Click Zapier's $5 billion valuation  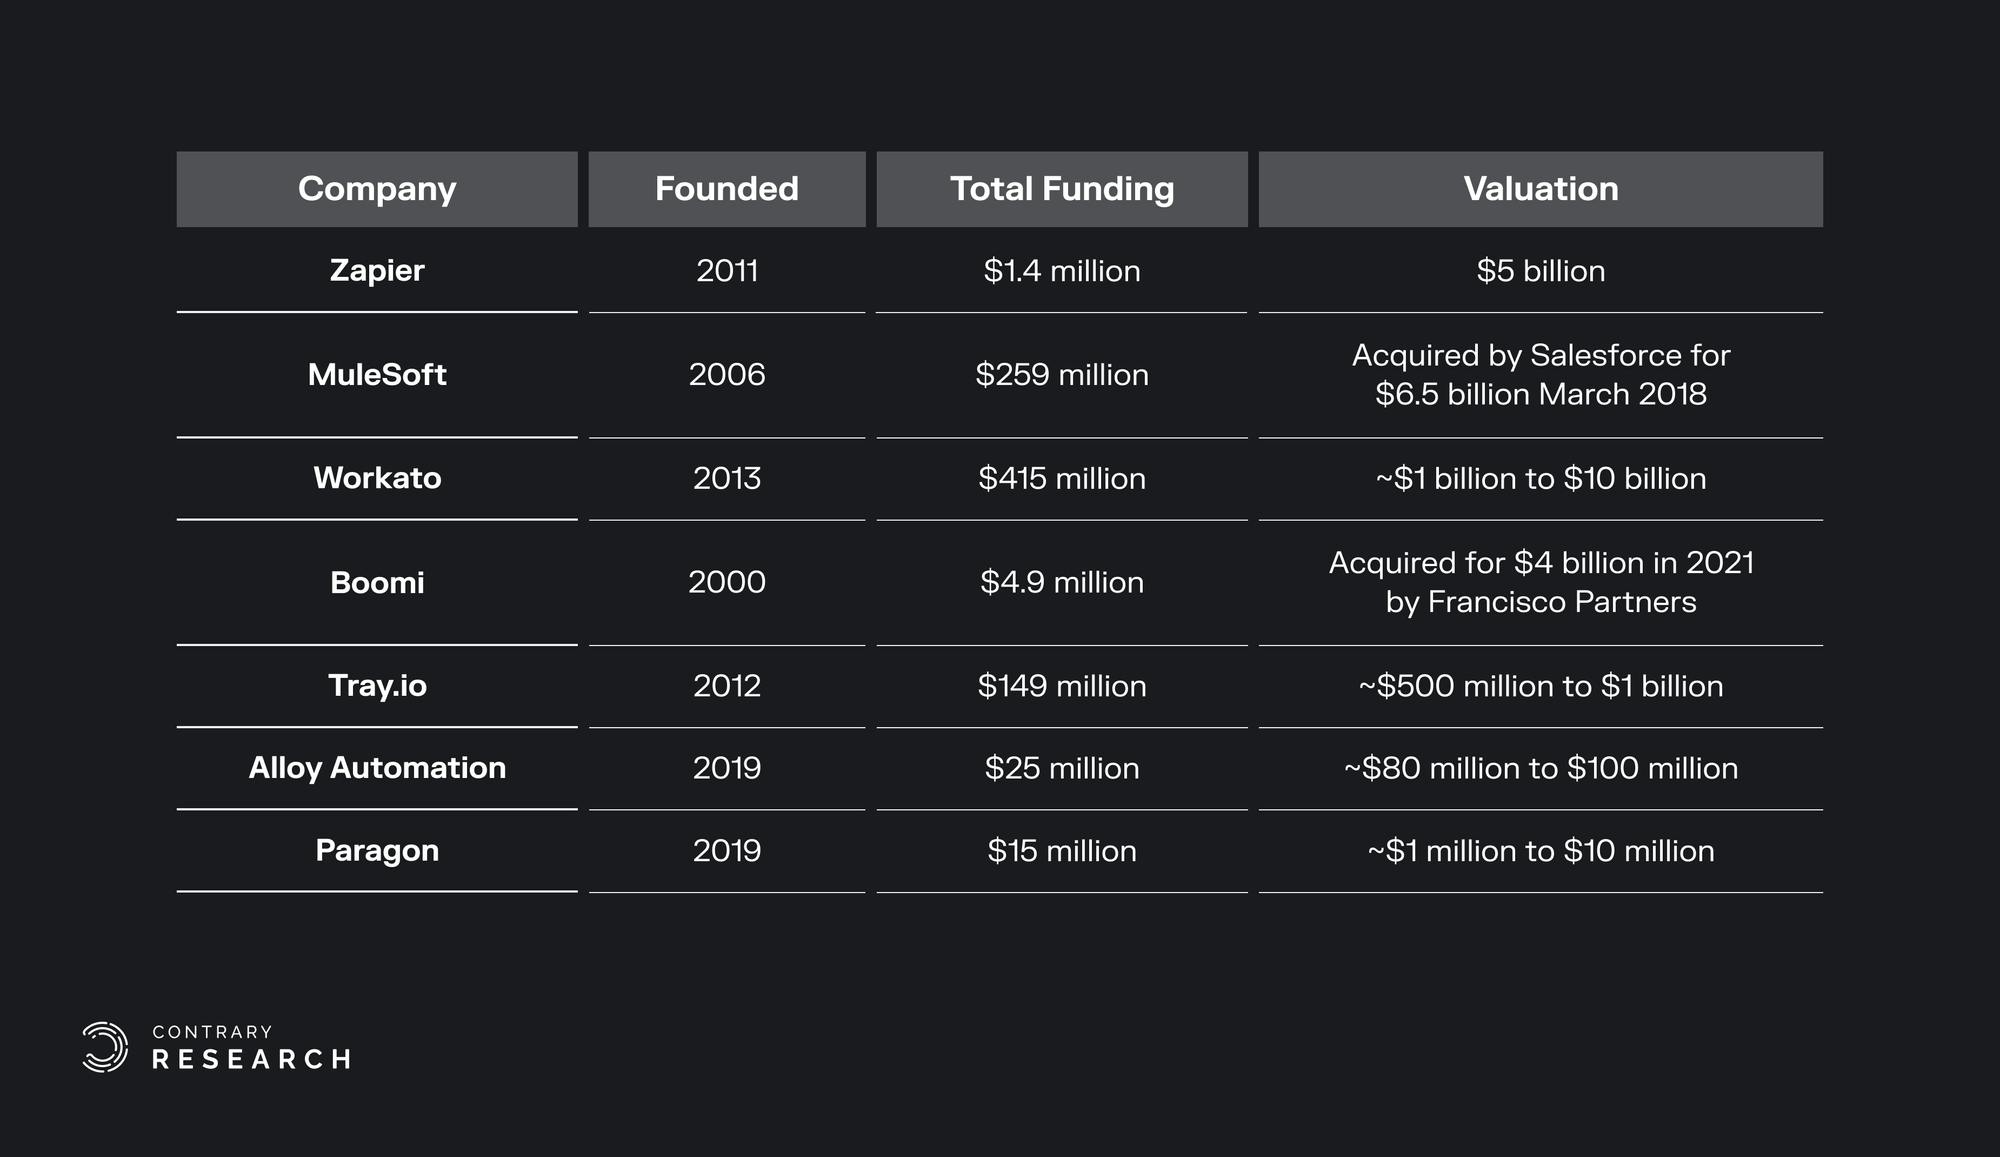[1540, 270]
